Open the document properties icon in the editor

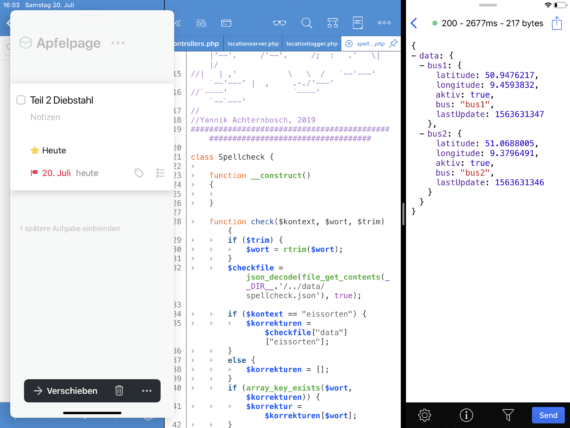point(358,23)
